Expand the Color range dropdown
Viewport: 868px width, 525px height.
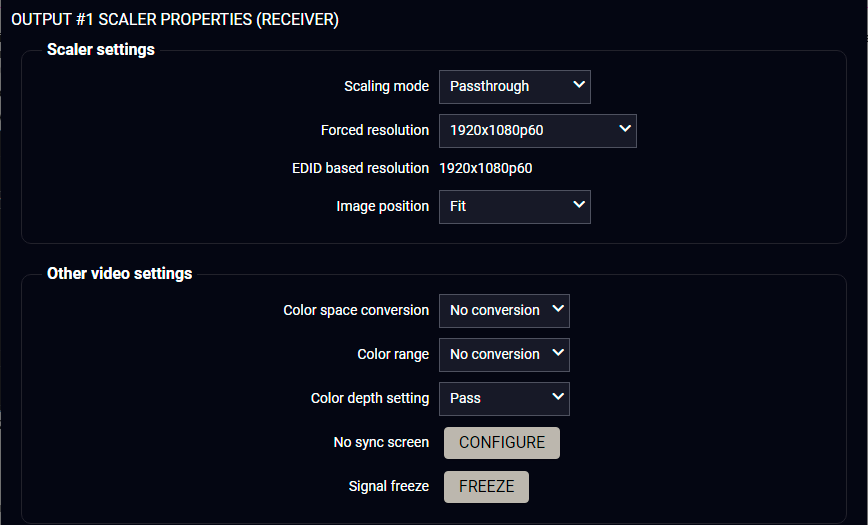click(504, 355)
